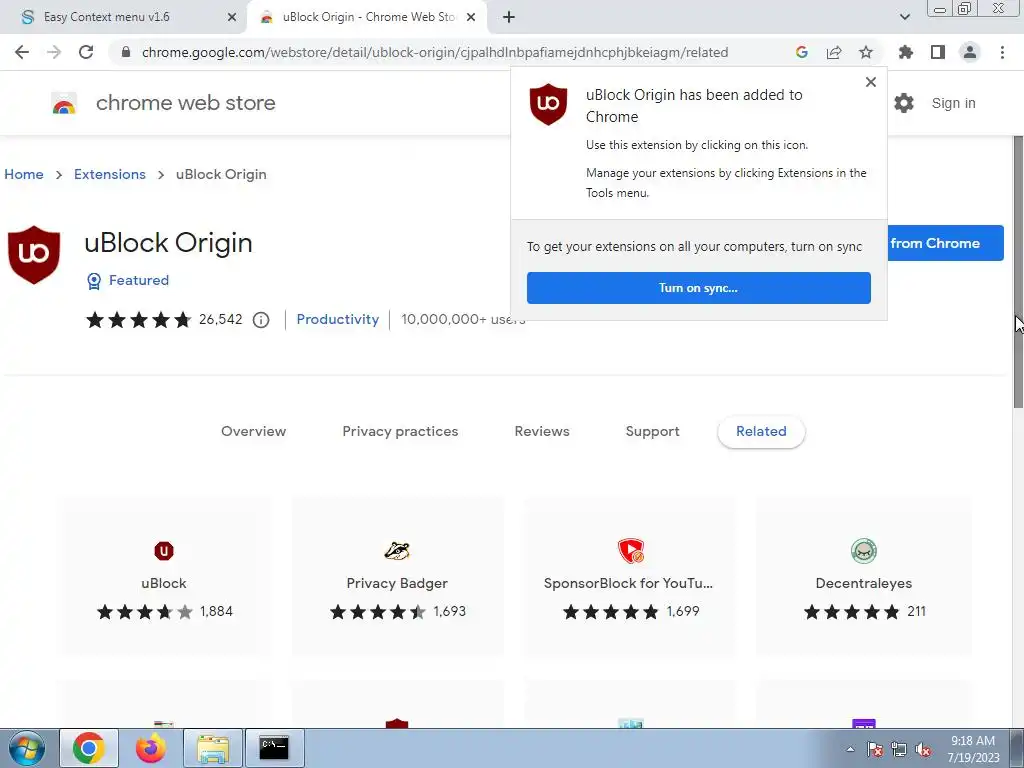Click the Privacy Badger badger icon
This screenshot has height=768, width=1024.
click(397, 551)
